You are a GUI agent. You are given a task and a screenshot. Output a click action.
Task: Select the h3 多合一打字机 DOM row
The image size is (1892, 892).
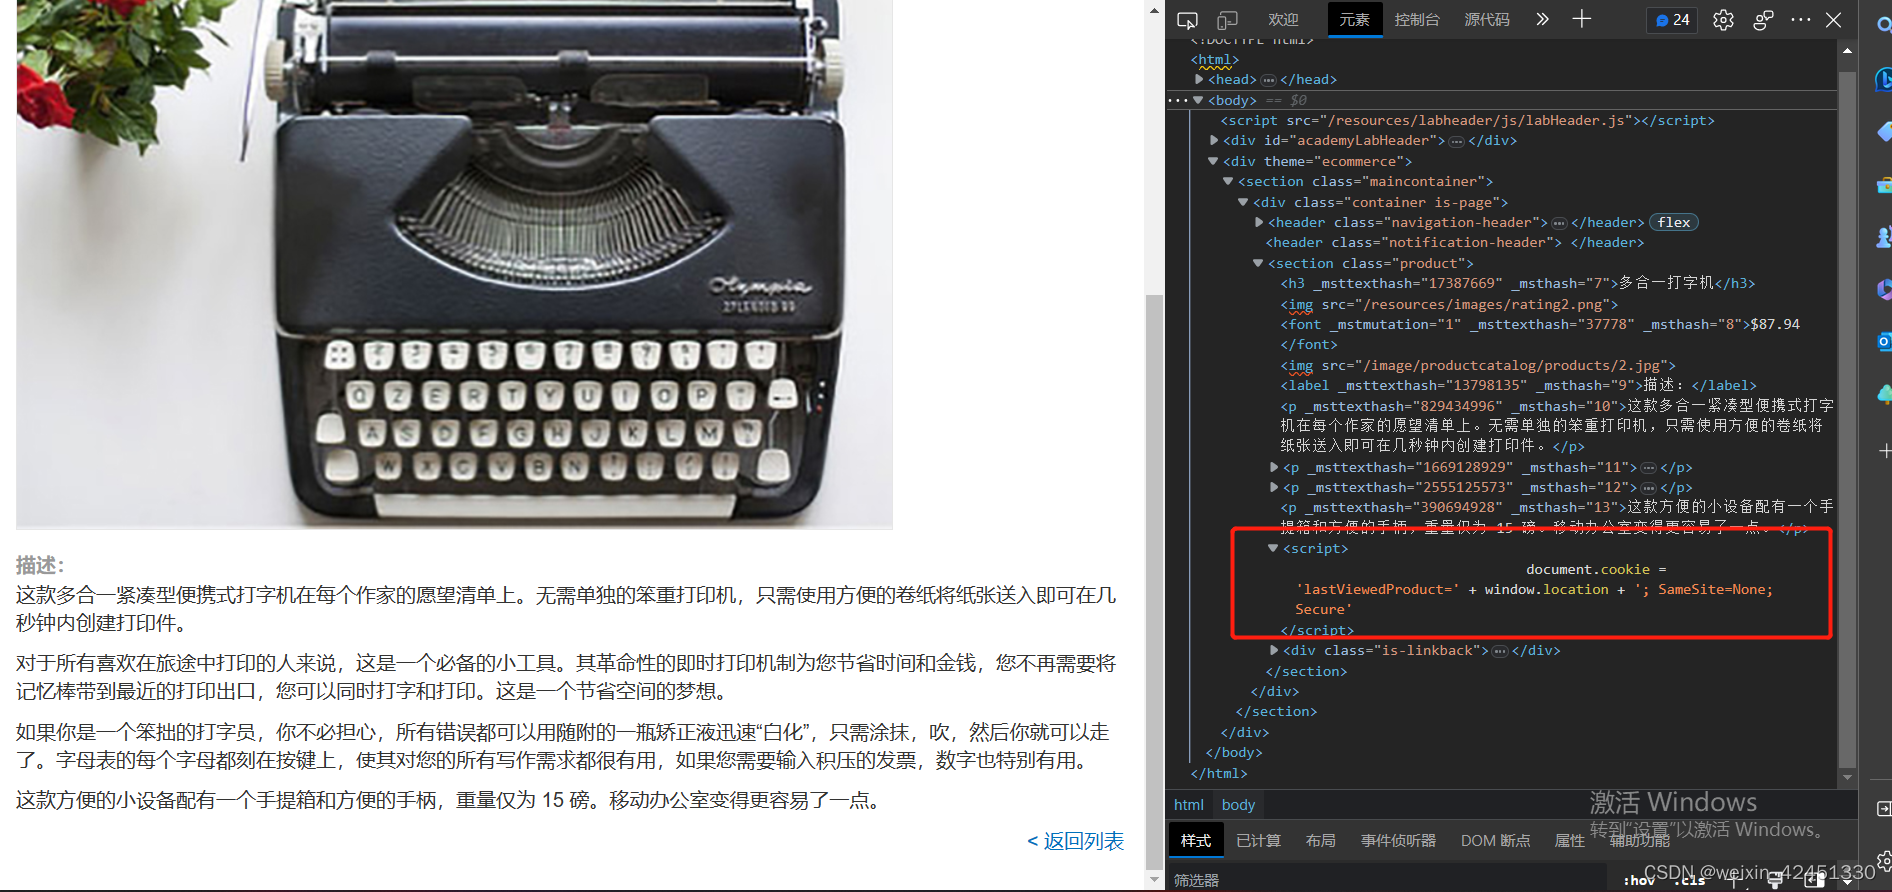1517,284
